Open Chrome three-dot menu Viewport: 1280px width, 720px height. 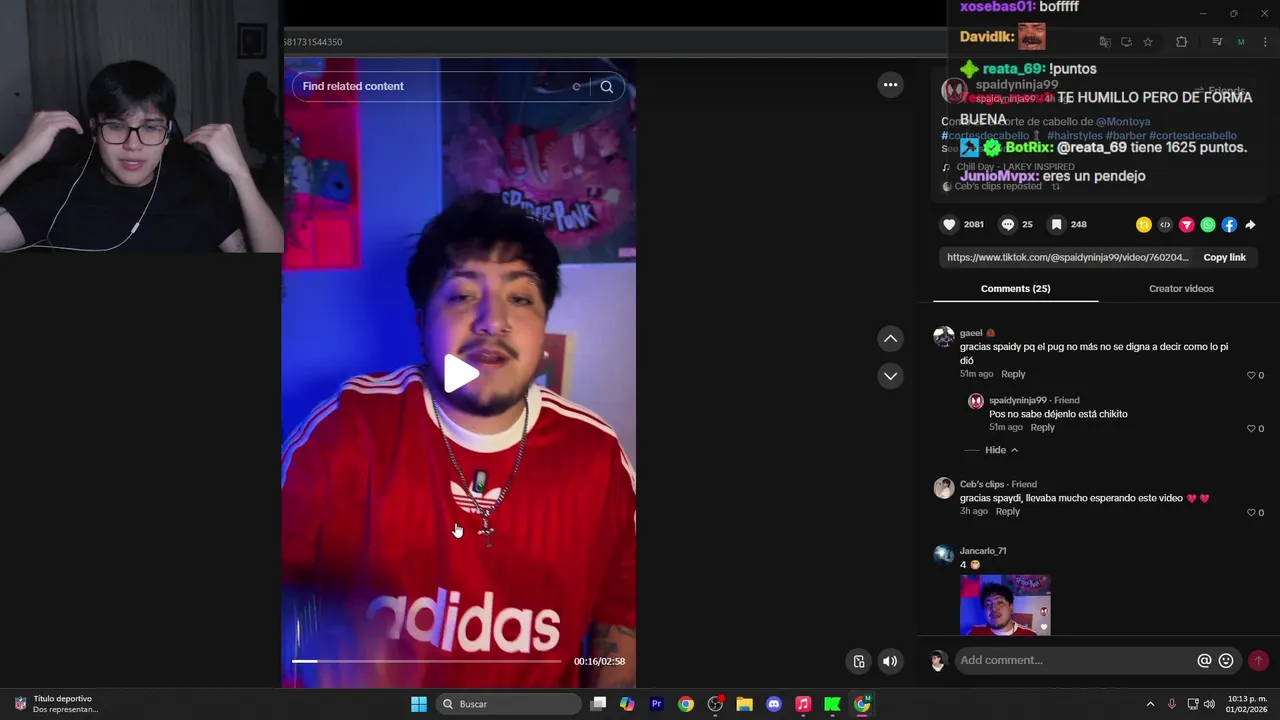pyautogui.click(x=1266, y=42)
